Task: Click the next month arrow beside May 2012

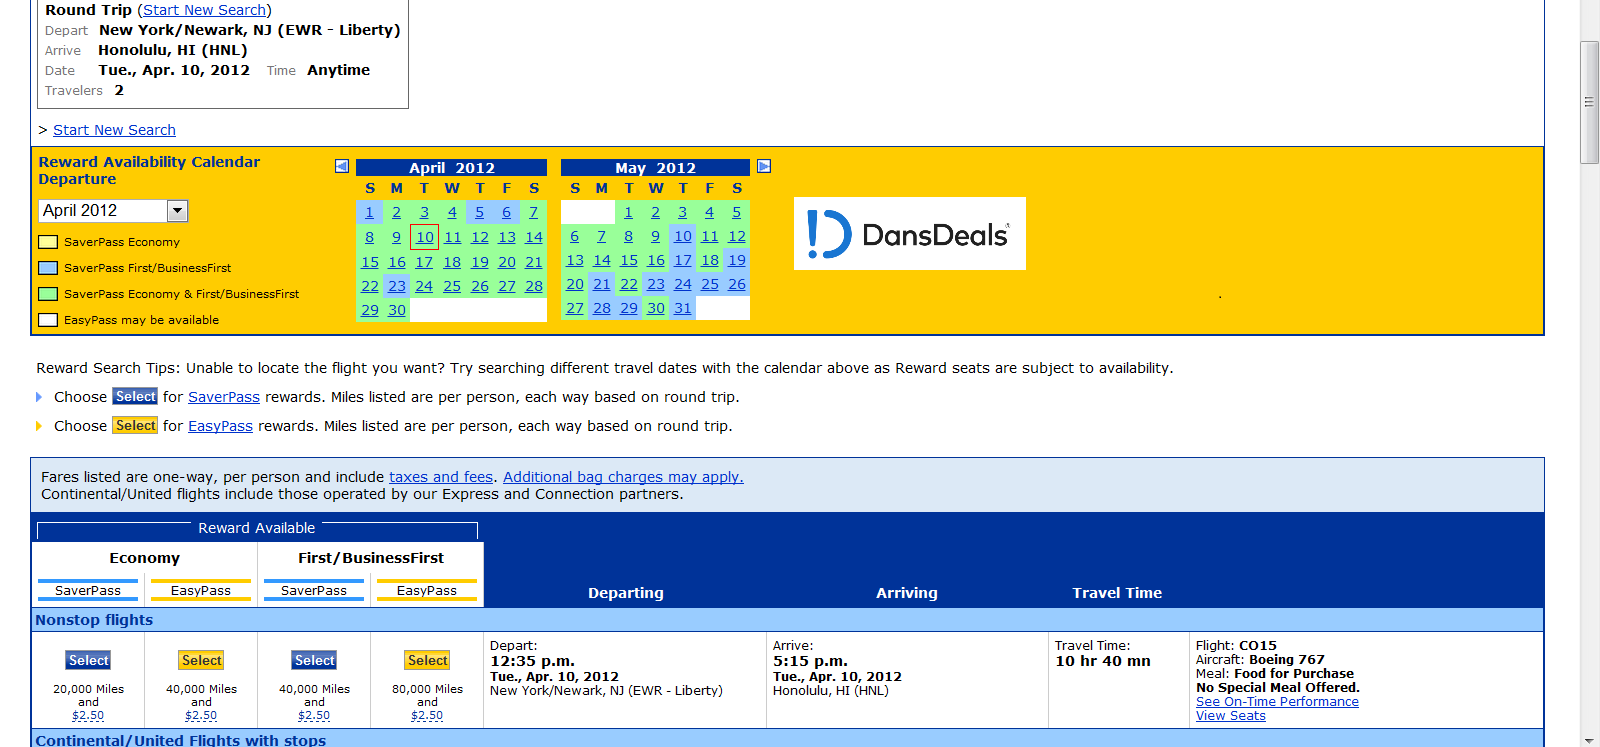Action: pyautogui.click(x=764, y=166)
